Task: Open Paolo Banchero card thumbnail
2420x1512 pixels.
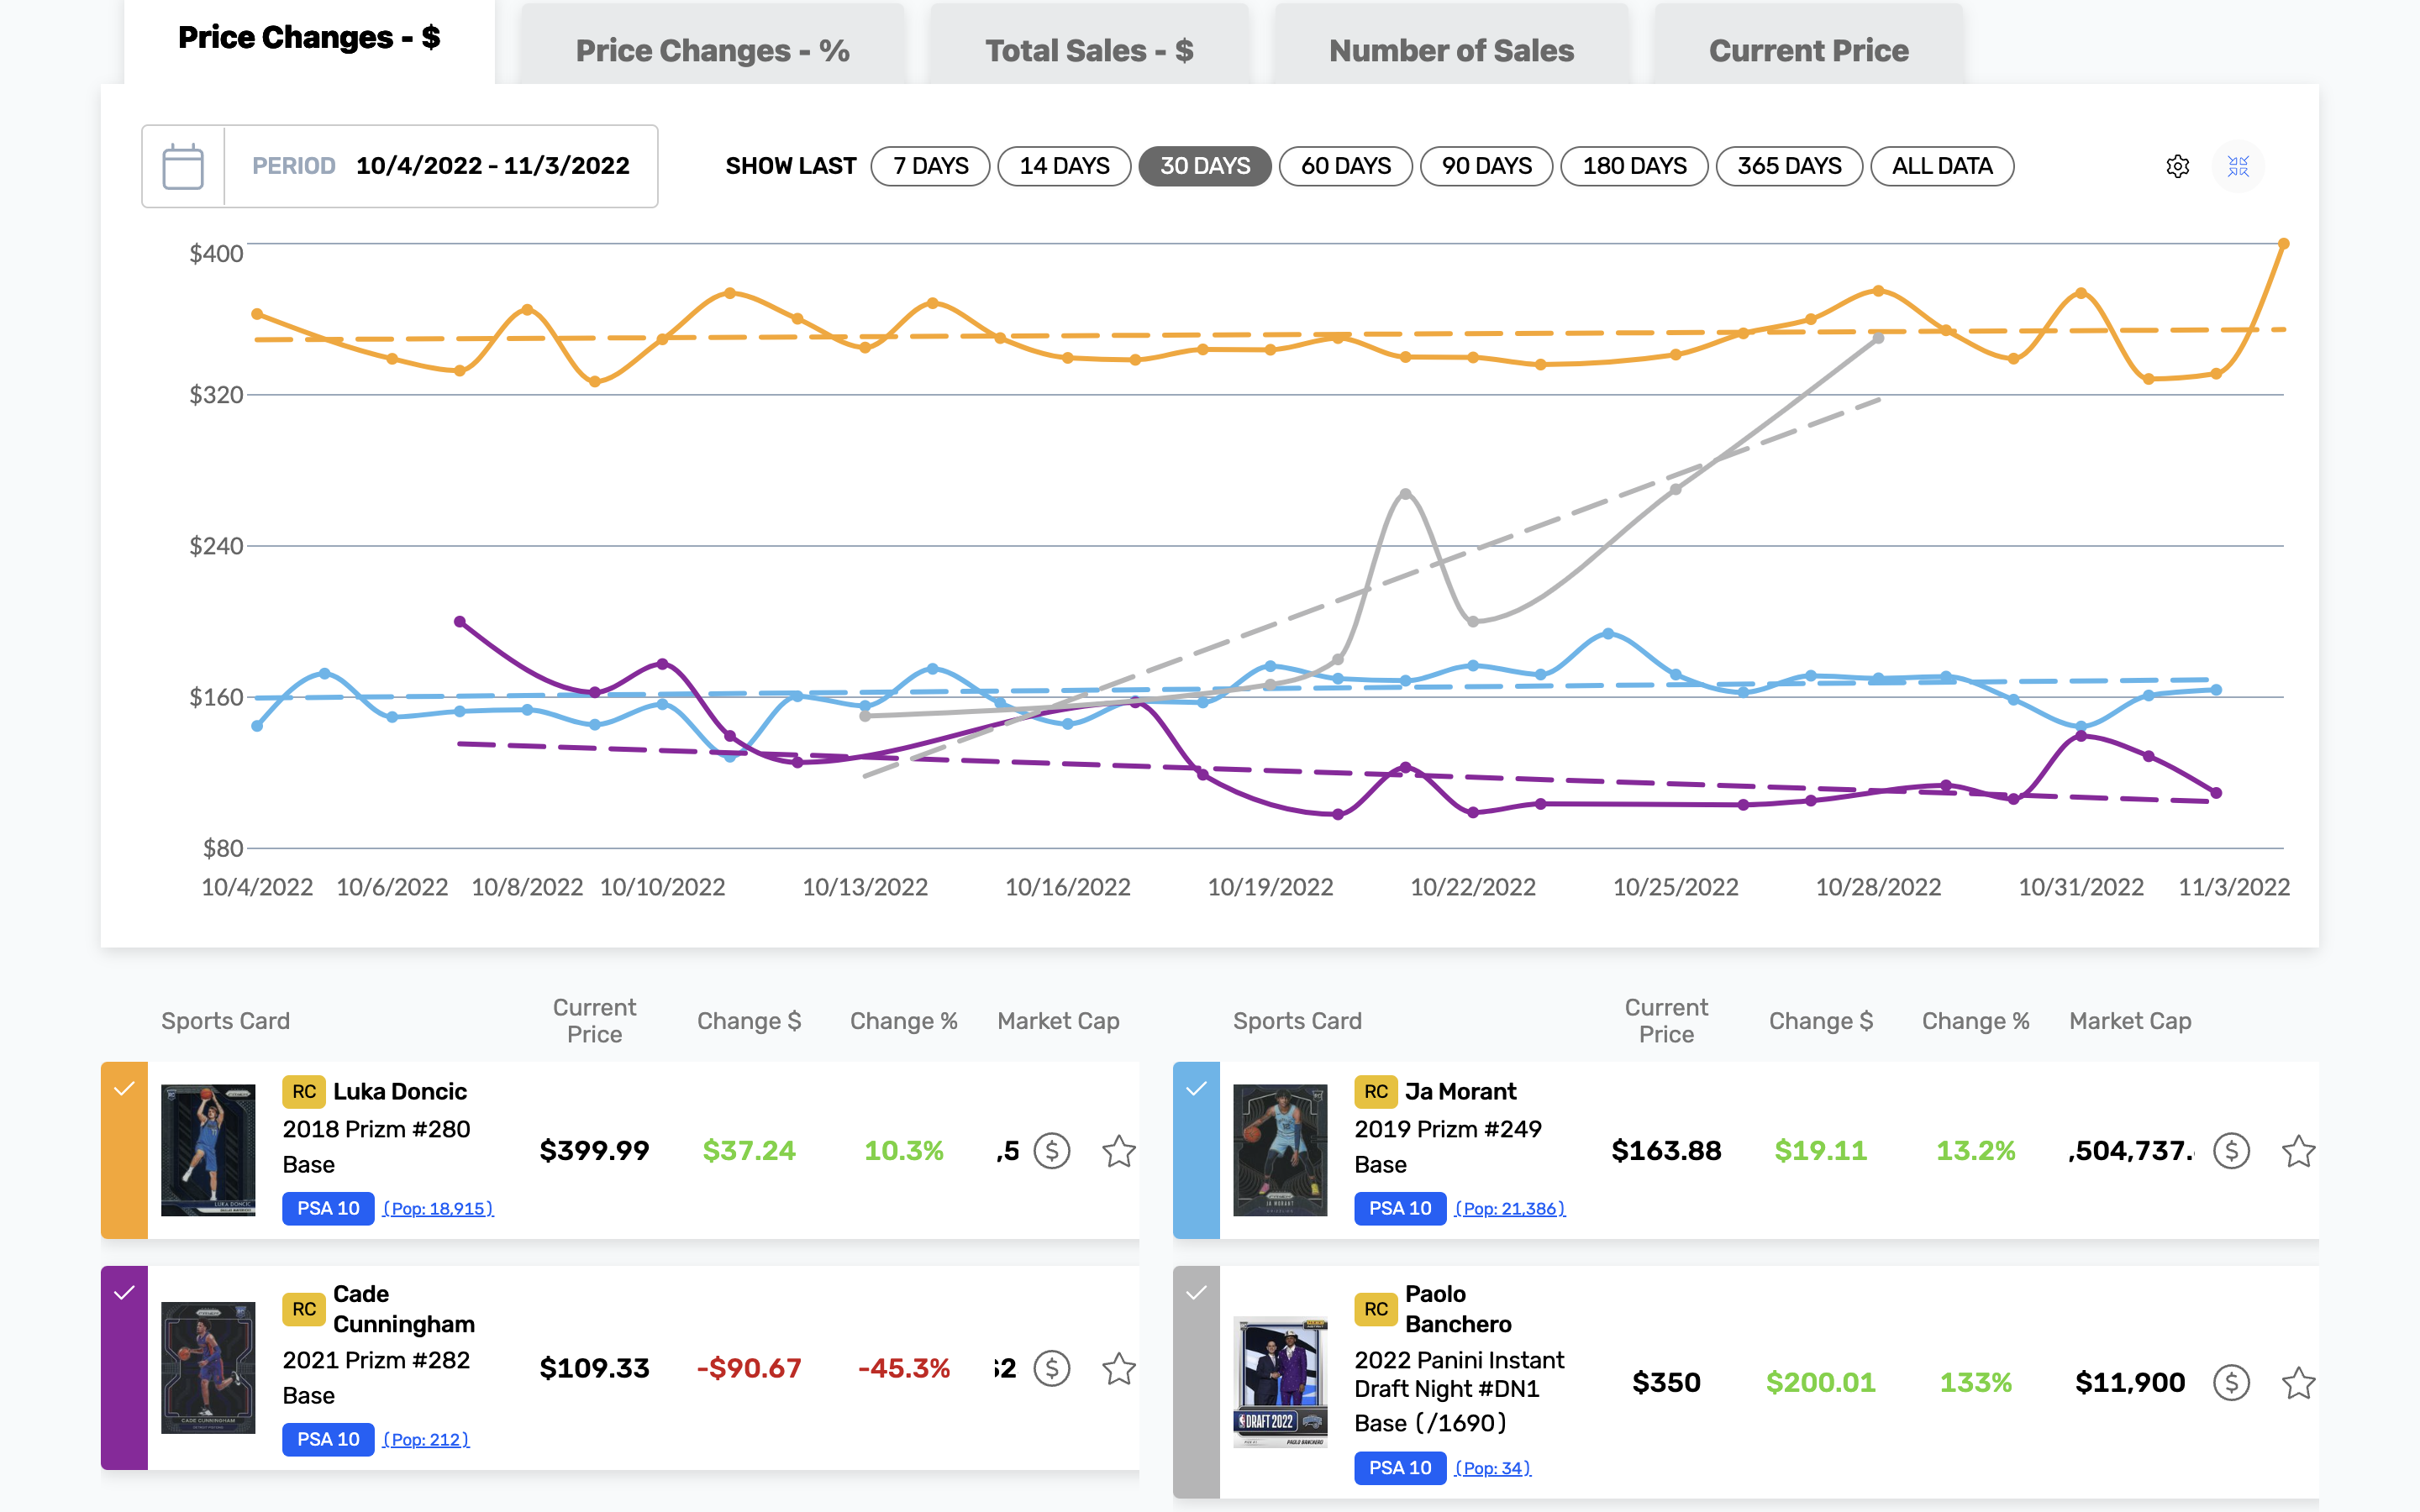Action: click(1280, 1383)
